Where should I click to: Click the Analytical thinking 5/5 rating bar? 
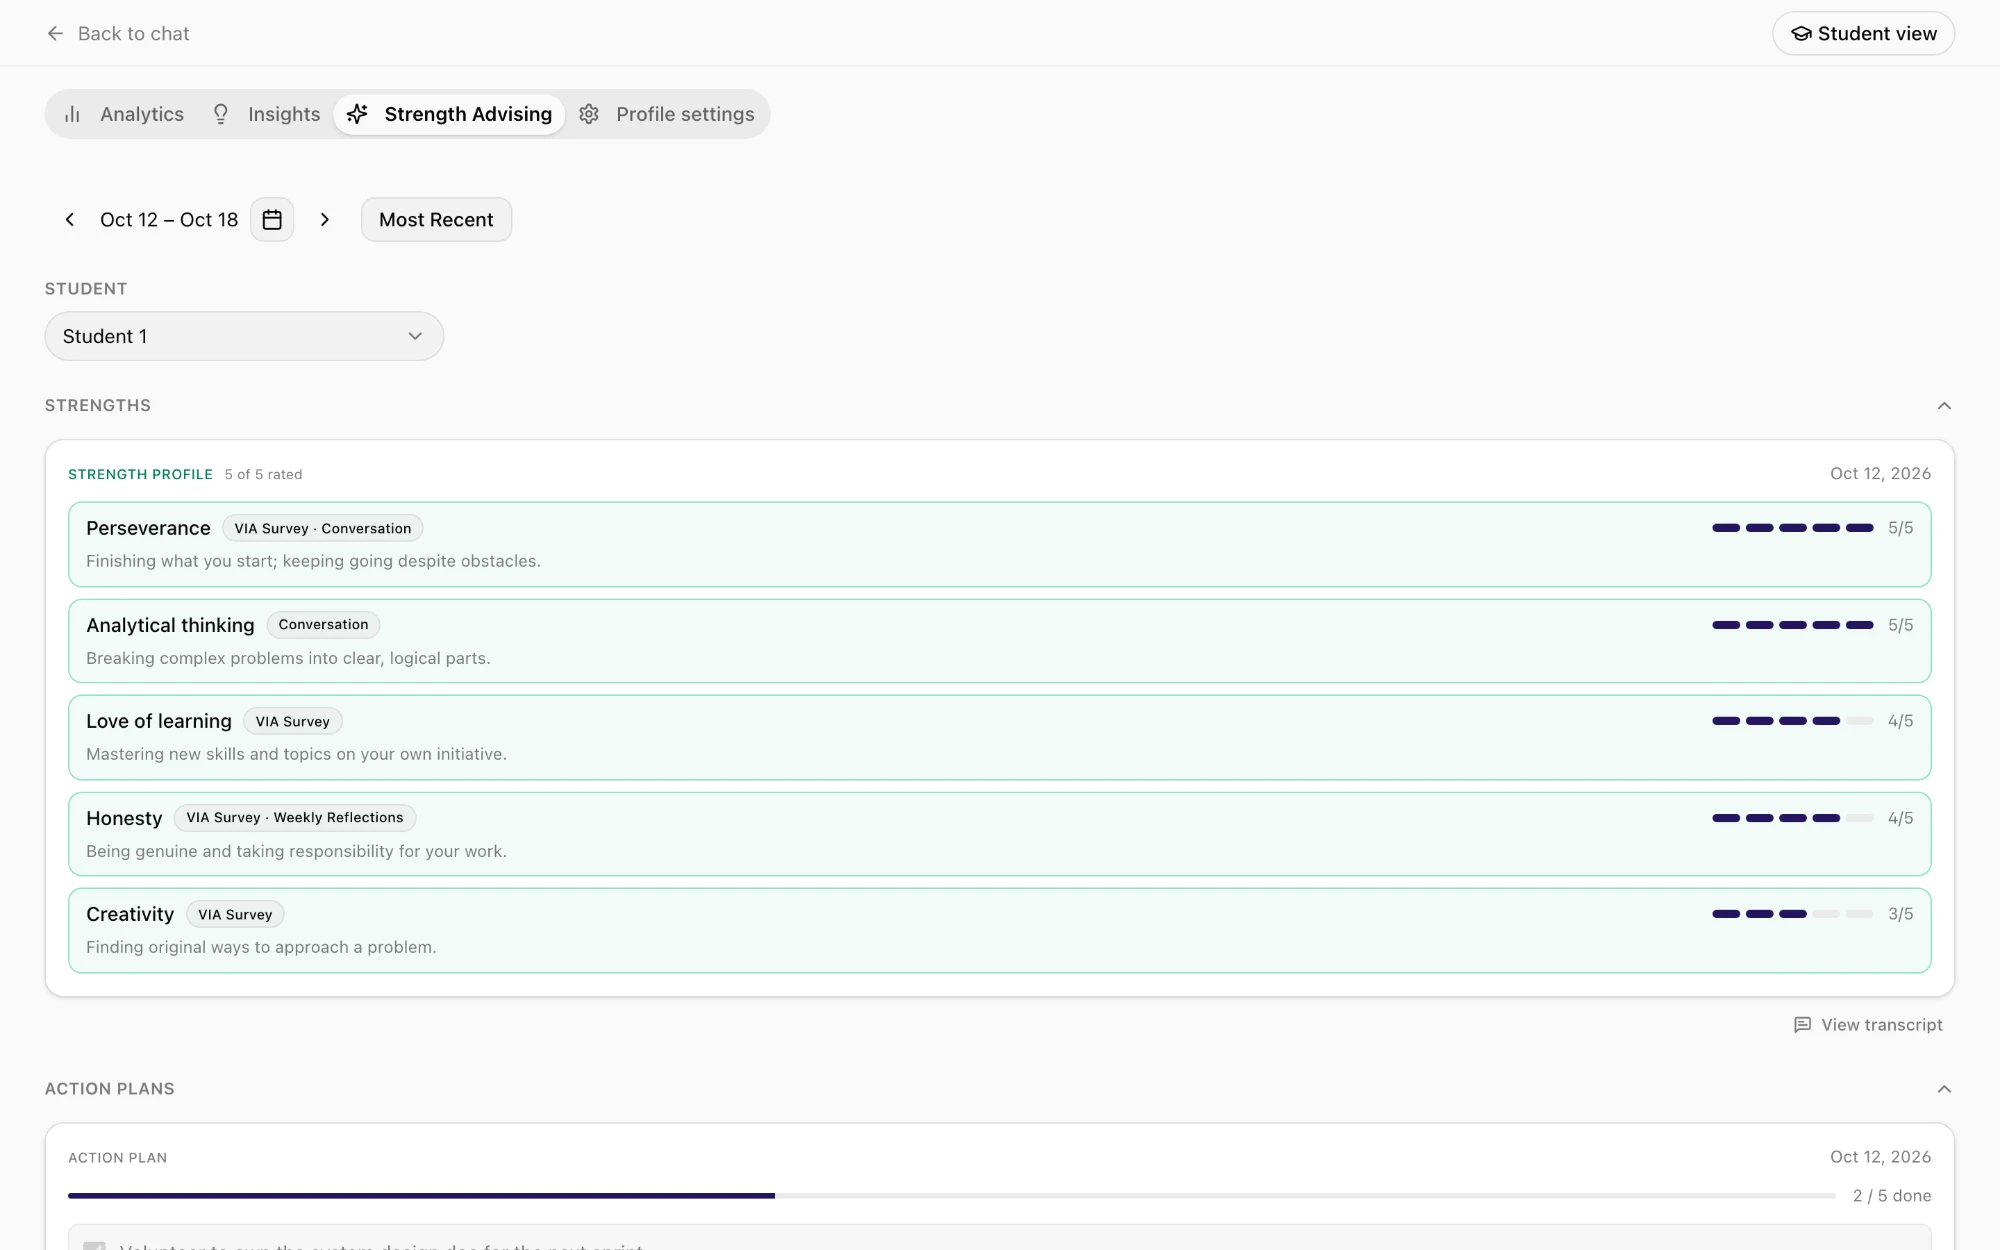1792,625
